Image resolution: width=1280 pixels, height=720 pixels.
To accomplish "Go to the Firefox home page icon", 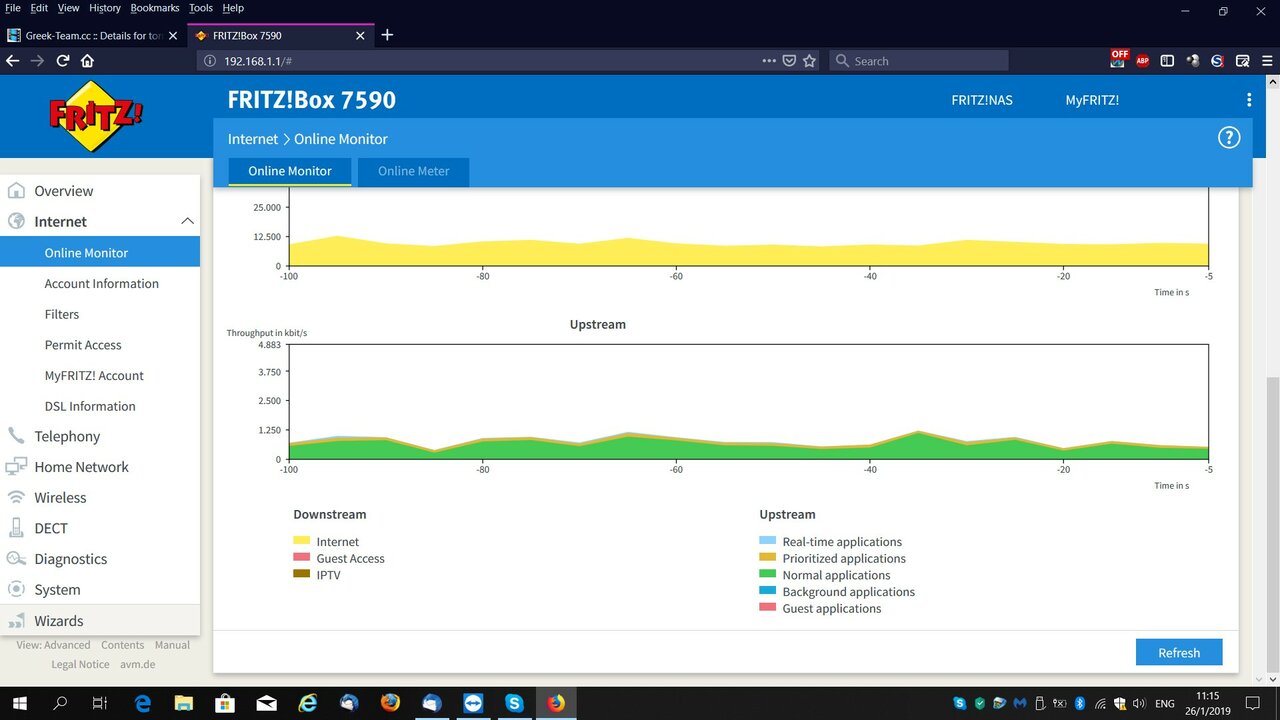I will (88, 61).
